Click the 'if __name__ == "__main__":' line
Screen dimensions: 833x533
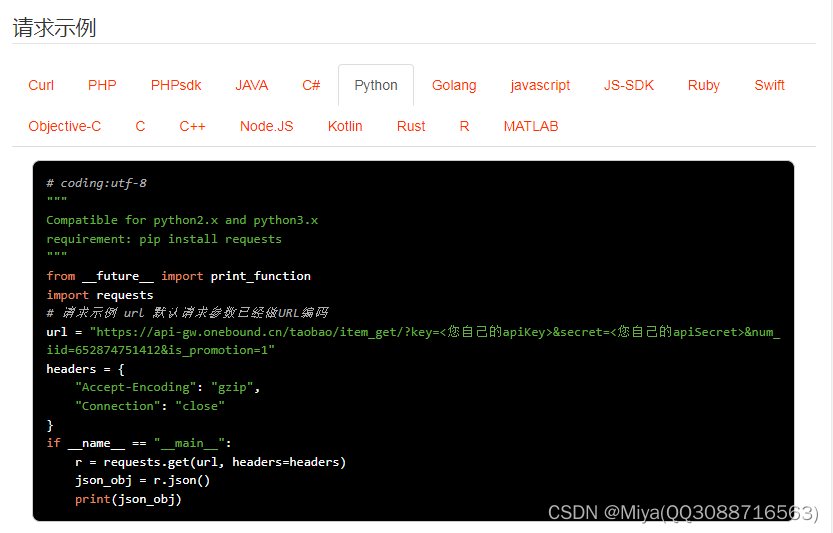[139, 443]
